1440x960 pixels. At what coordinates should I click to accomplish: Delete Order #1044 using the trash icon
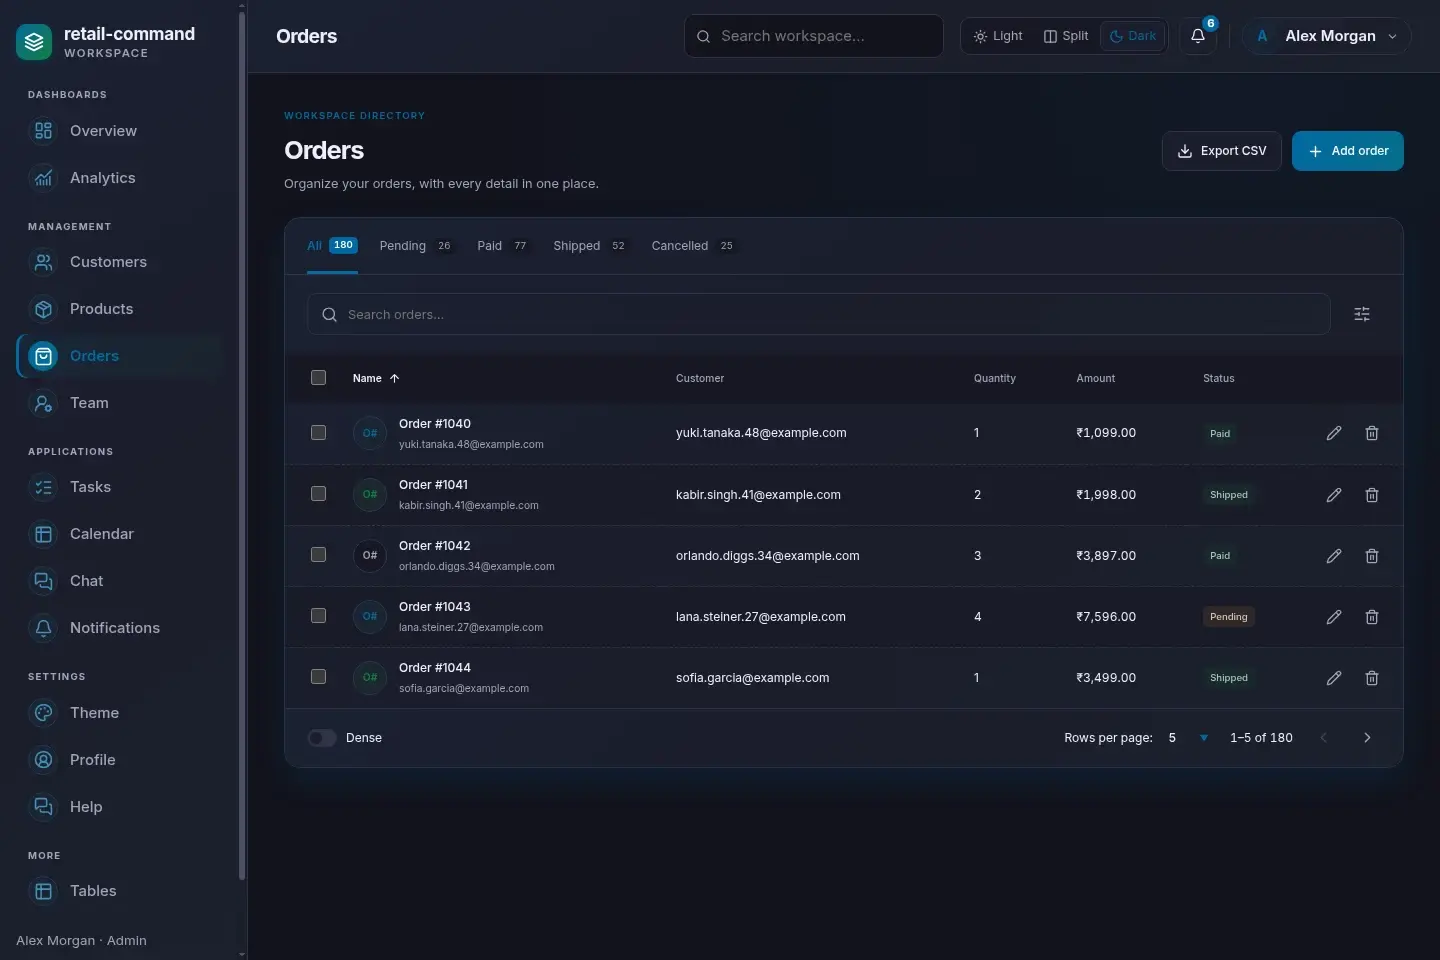[1372, 678]
